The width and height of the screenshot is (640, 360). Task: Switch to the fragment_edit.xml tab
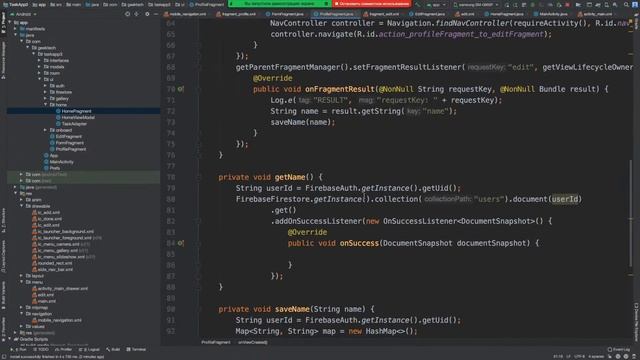(x=381, y=14)
